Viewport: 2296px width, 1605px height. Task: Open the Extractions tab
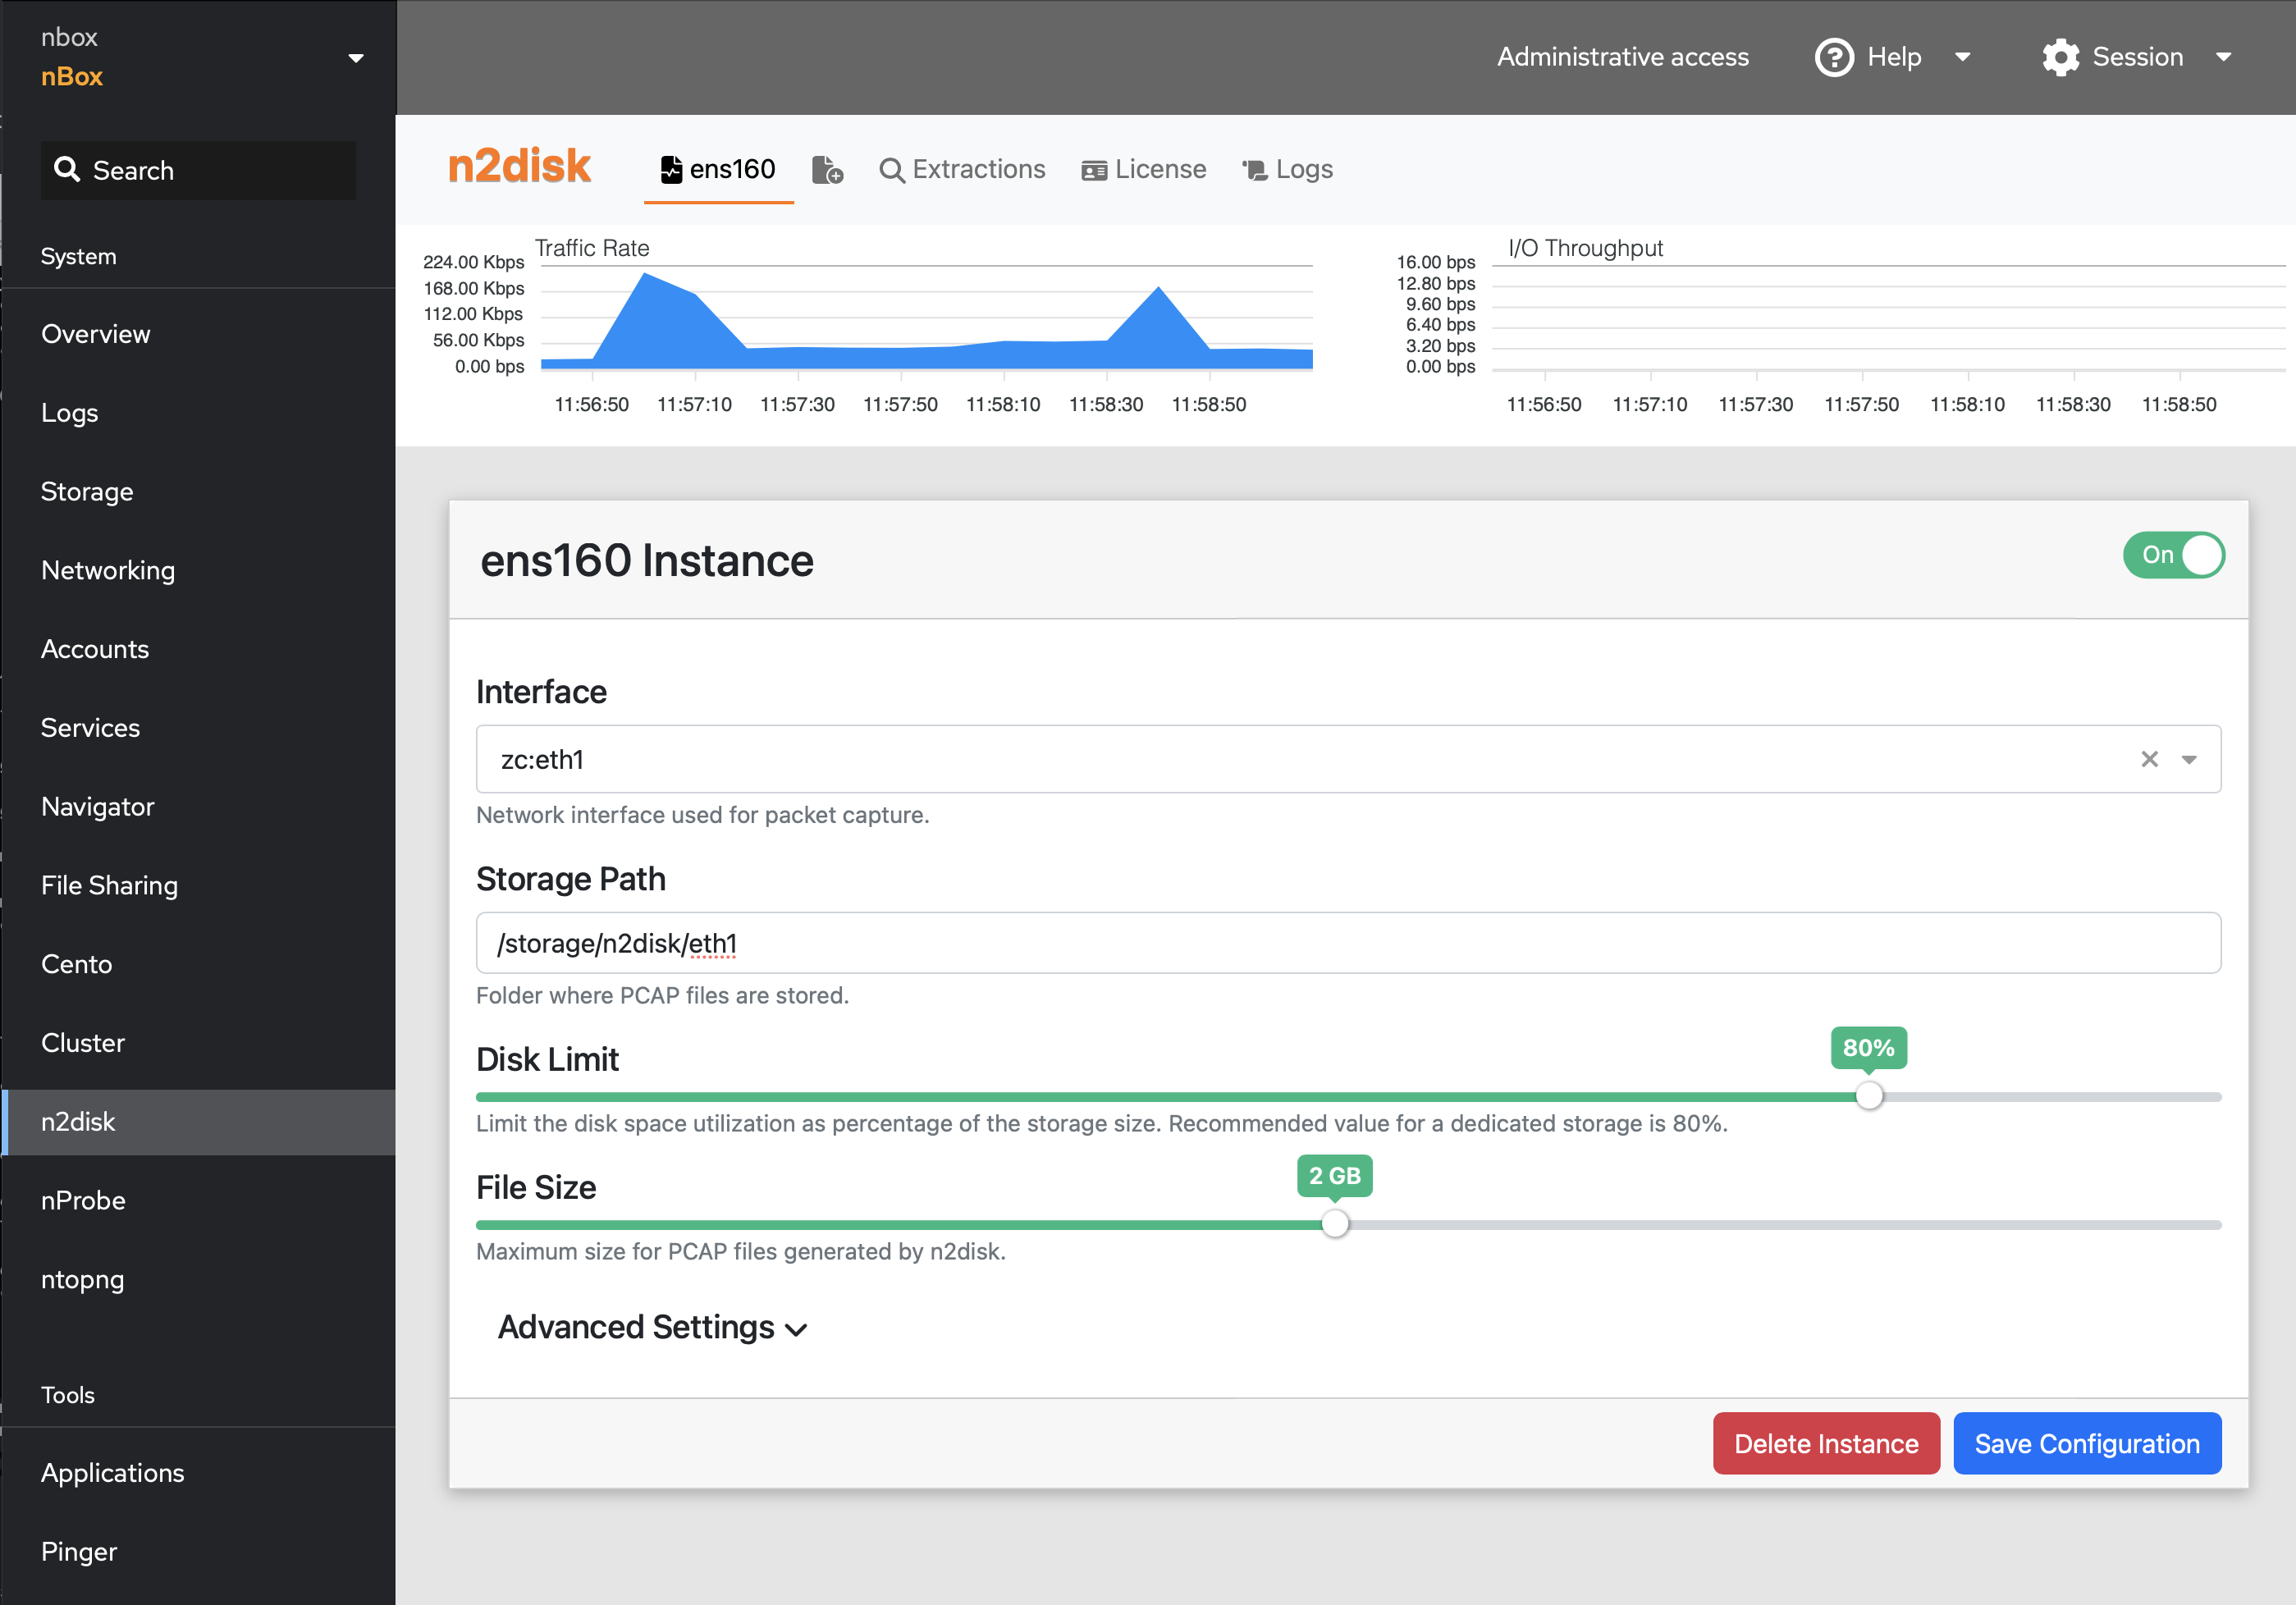[x=962, y=169]
